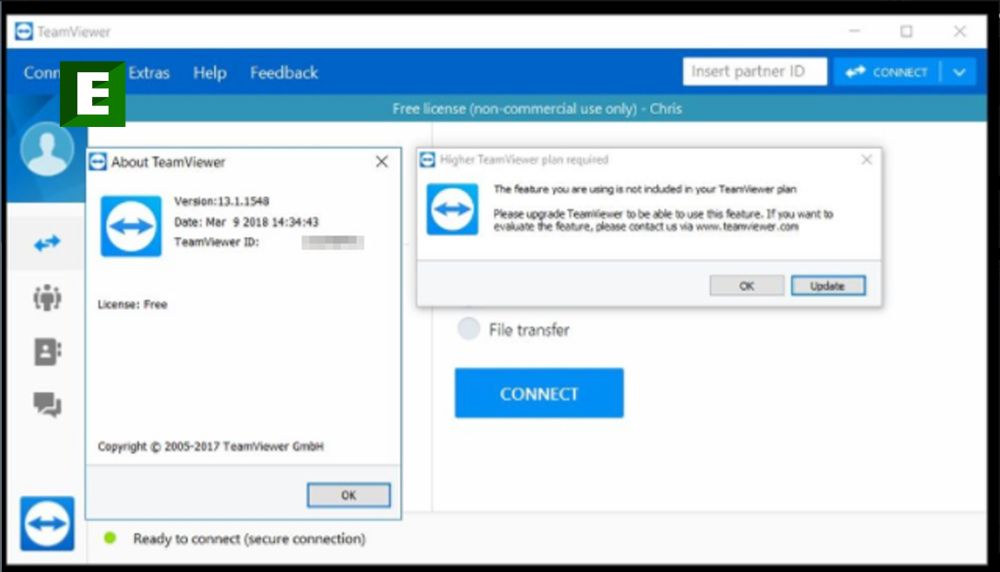Click TeamViewer icon in main title bar
Screen dimensions: 1000x572
click(x=24, y=31)
